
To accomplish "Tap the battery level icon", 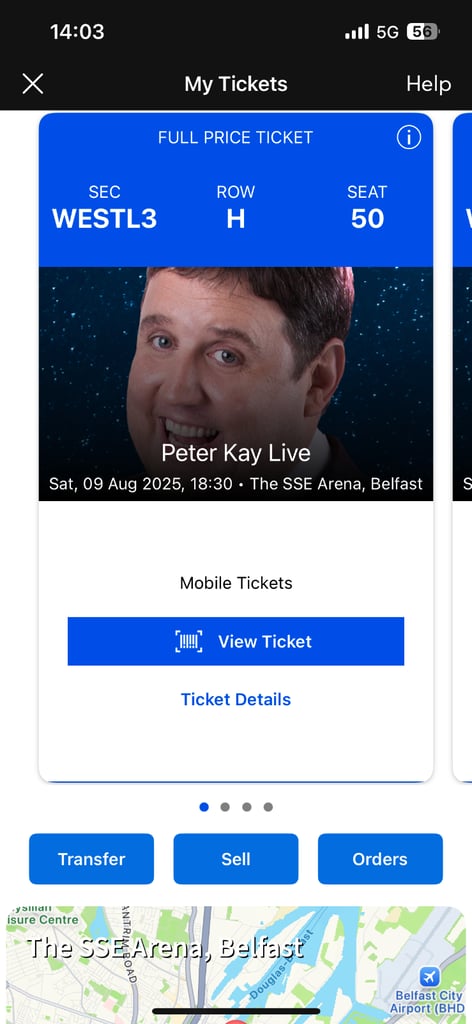I will [422, 31].
